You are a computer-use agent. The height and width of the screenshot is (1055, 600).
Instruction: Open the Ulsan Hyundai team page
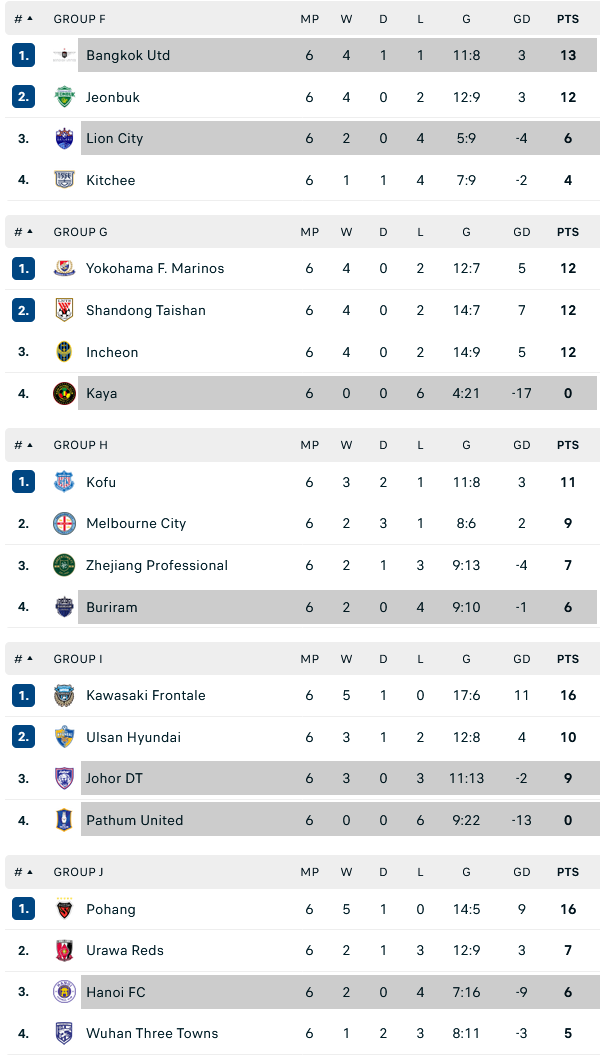coord(133,737)
